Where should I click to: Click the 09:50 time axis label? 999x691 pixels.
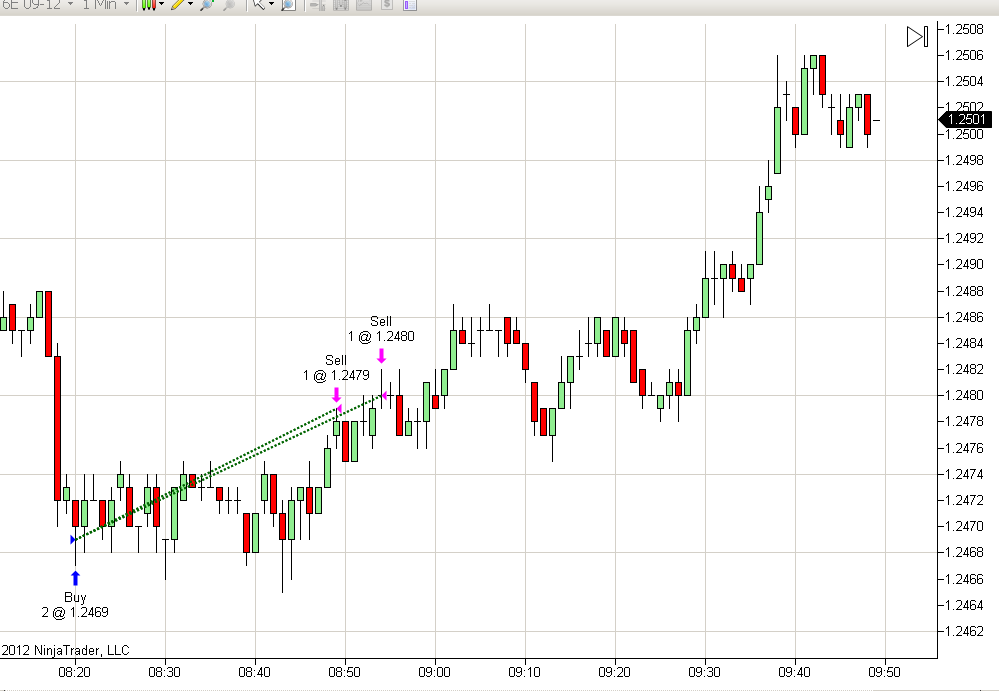[x=884, y=672]
